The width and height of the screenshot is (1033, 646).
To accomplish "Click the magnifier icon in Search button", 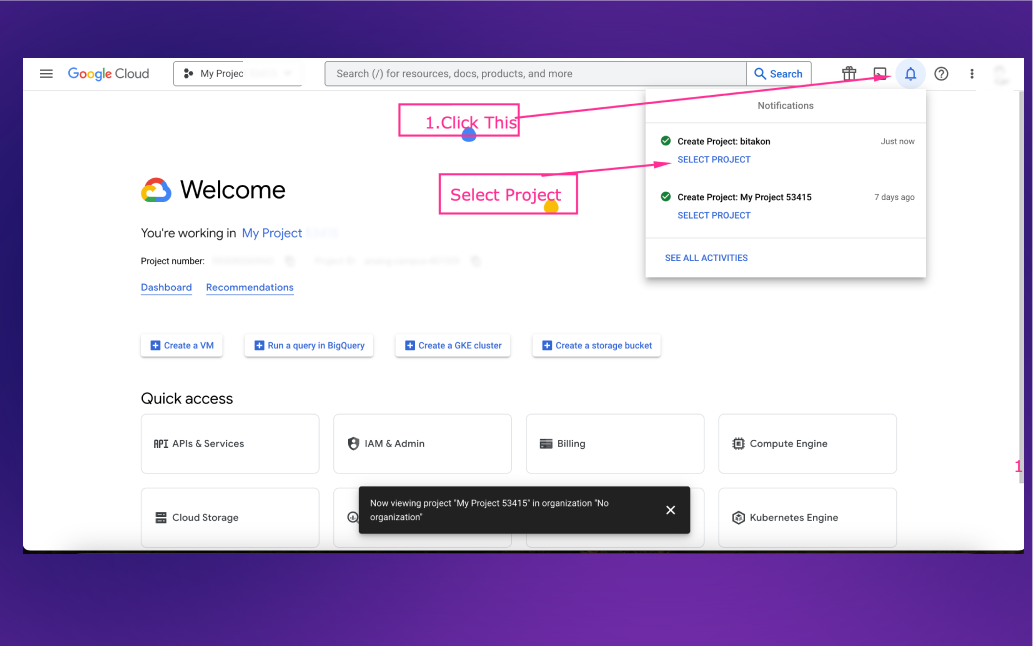I will coord(760,74).
